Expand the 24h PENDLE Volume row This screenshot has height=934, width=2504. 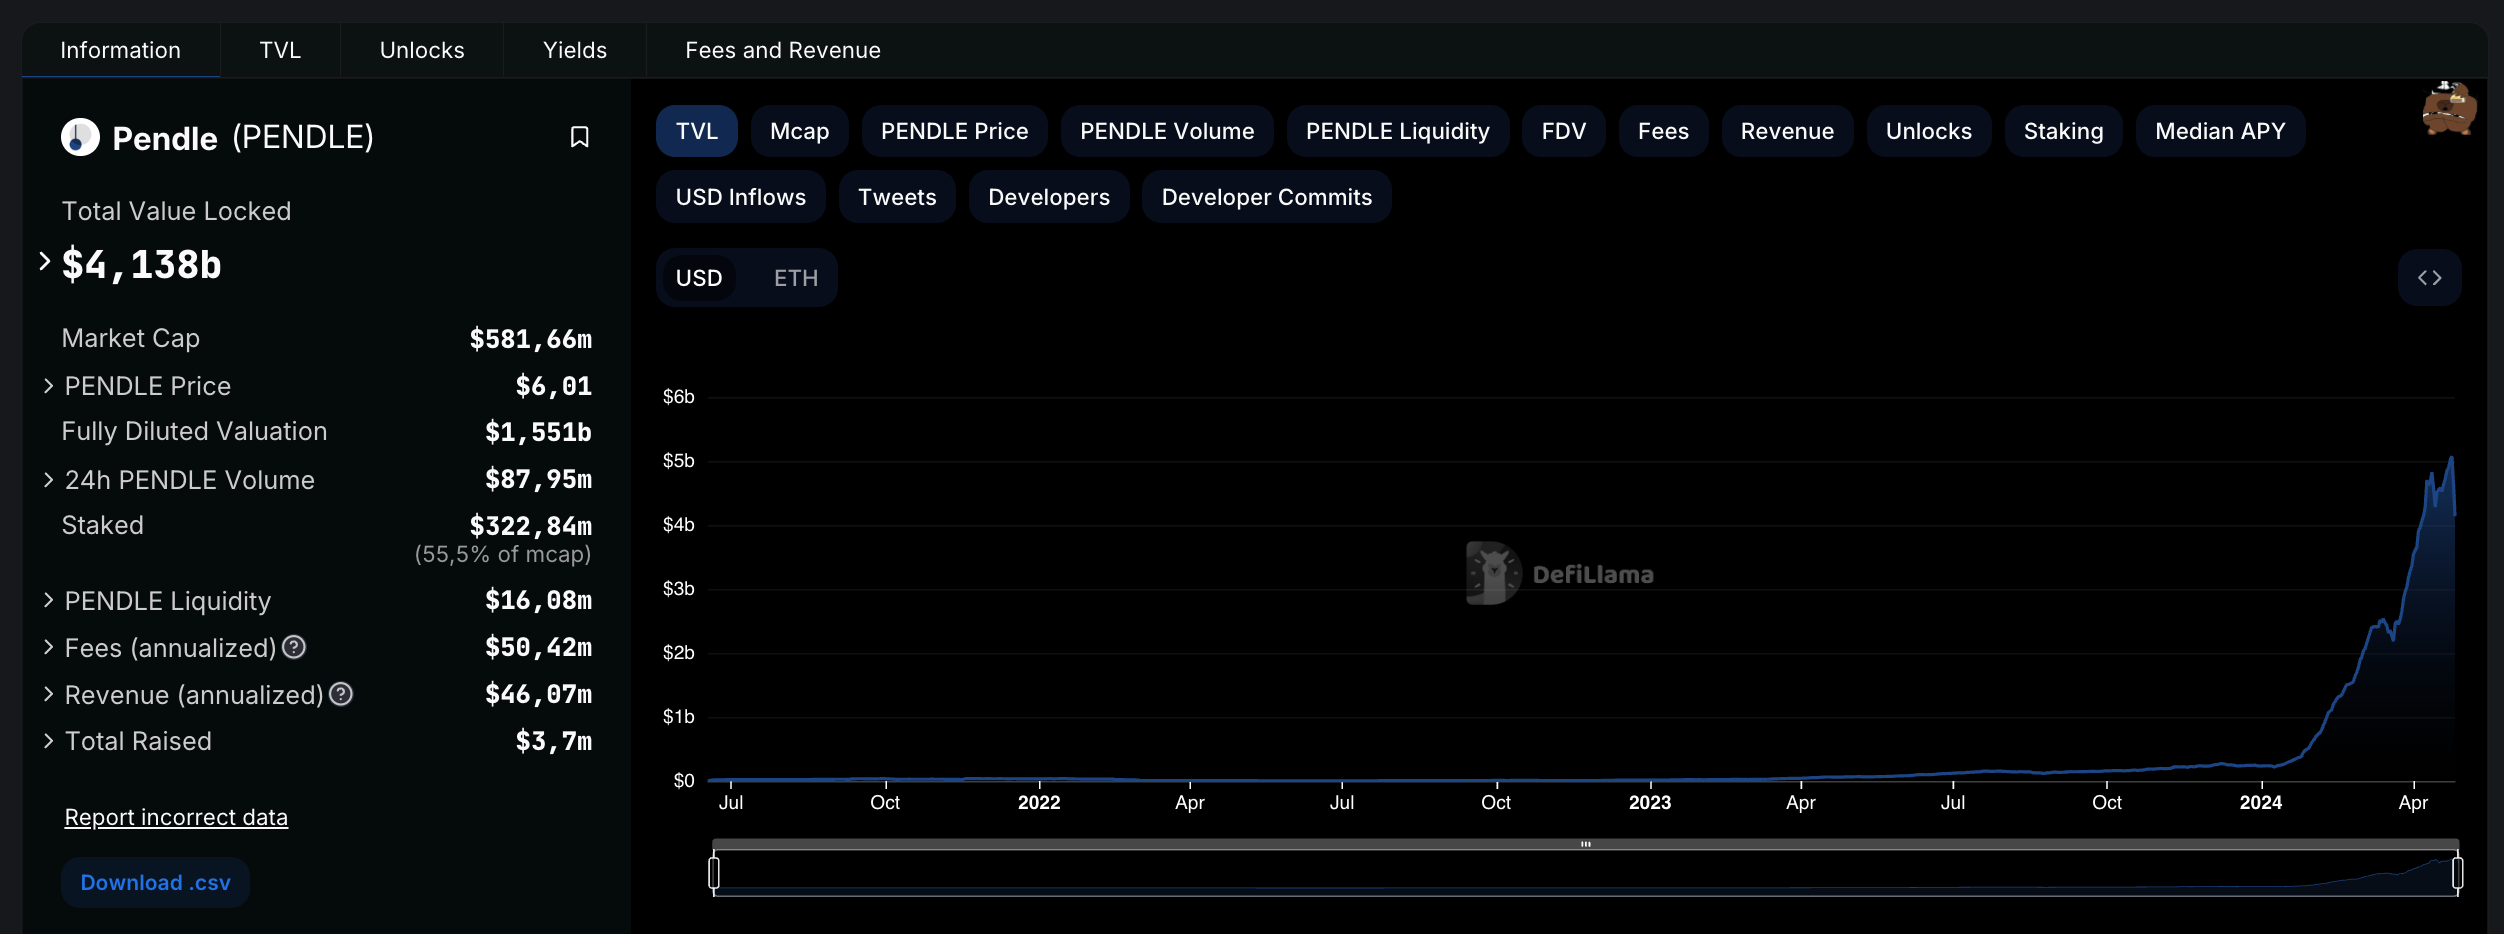click(48, 480)
